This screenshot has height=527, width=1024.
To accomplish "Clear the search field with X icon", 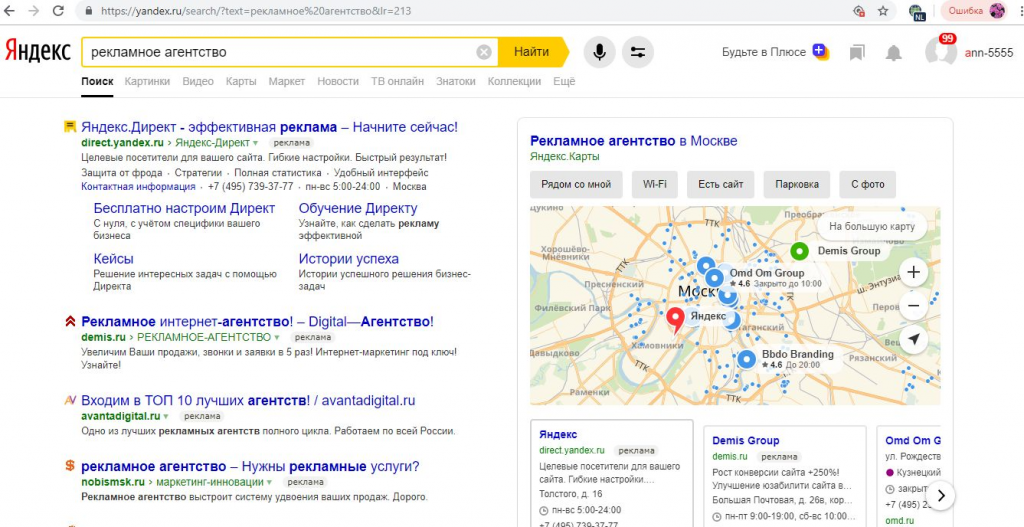I will 484,52.
